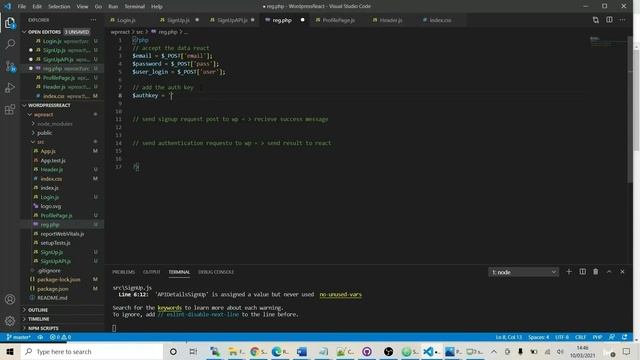This screenshot has width=640, height=360.
Task: Open the Help menu
Action: (x=157, y=7)
